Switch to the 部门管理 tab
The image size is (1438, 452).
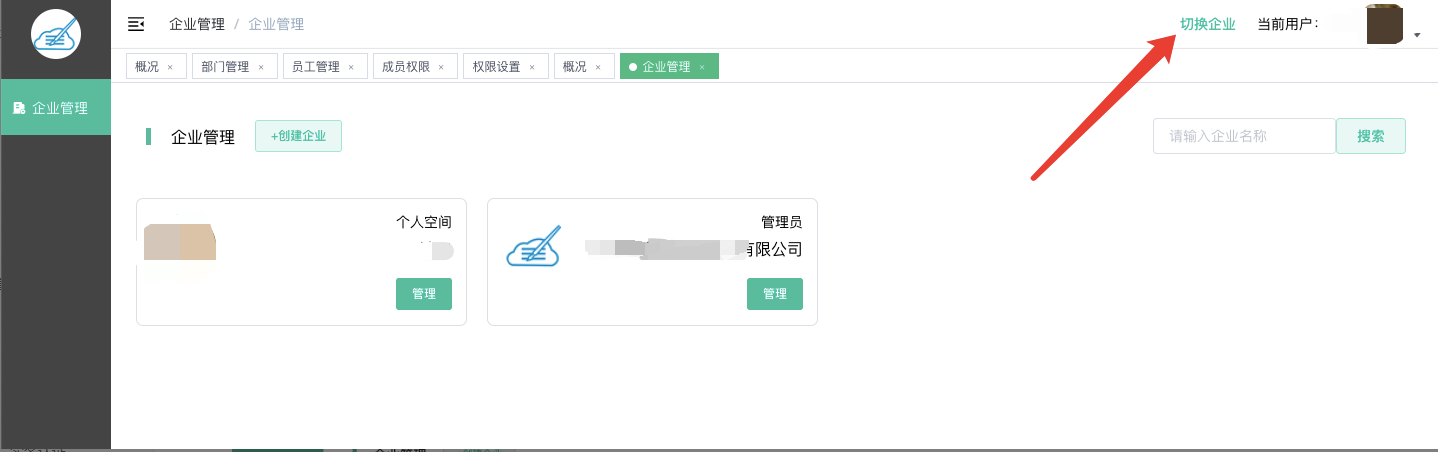[x=225, y=67]
